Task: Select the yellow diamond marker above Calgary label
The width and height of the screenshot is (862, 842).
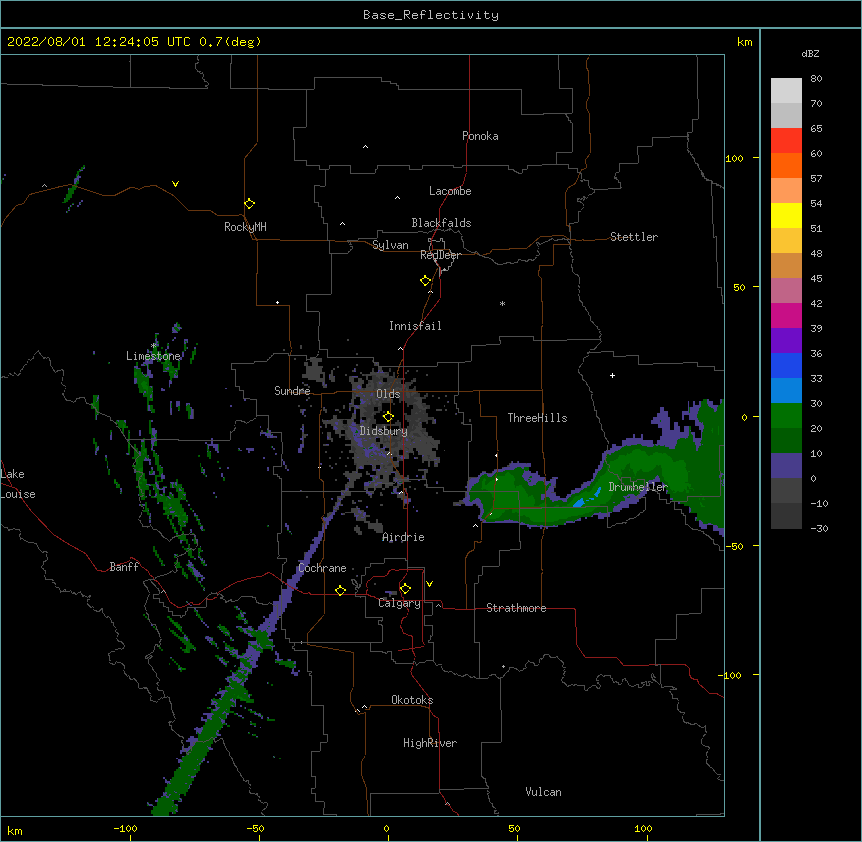Action: (405, 589)
